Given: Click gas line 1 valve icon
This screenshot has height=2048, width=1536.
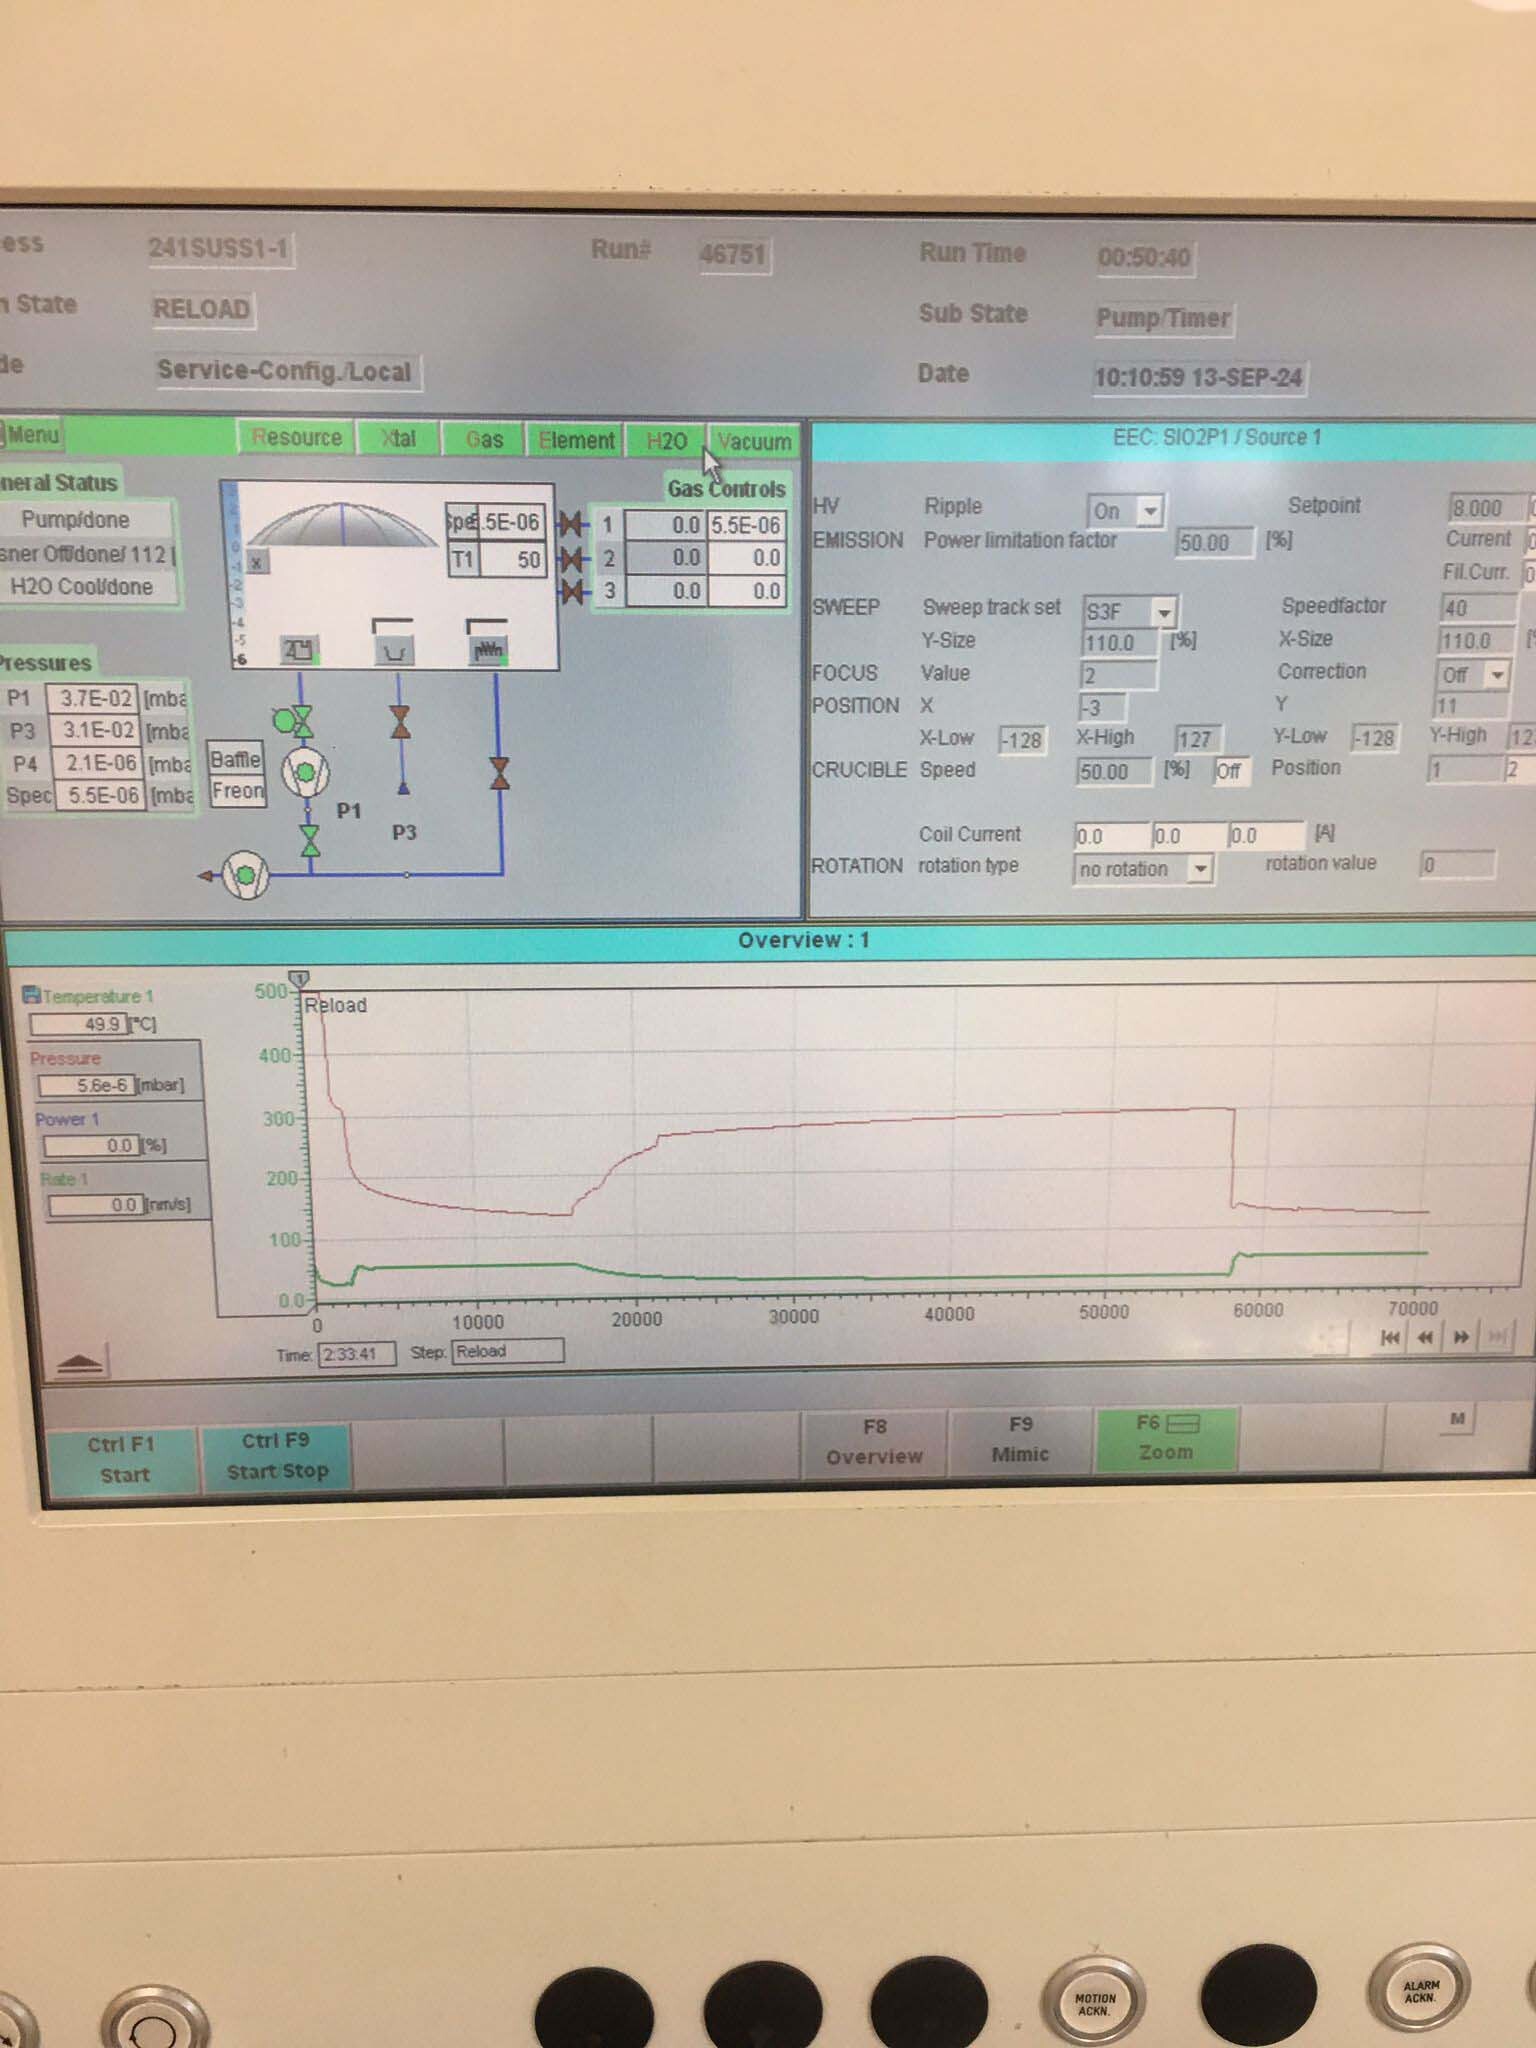Looking at the screenshot, I should tap(572, 524).
